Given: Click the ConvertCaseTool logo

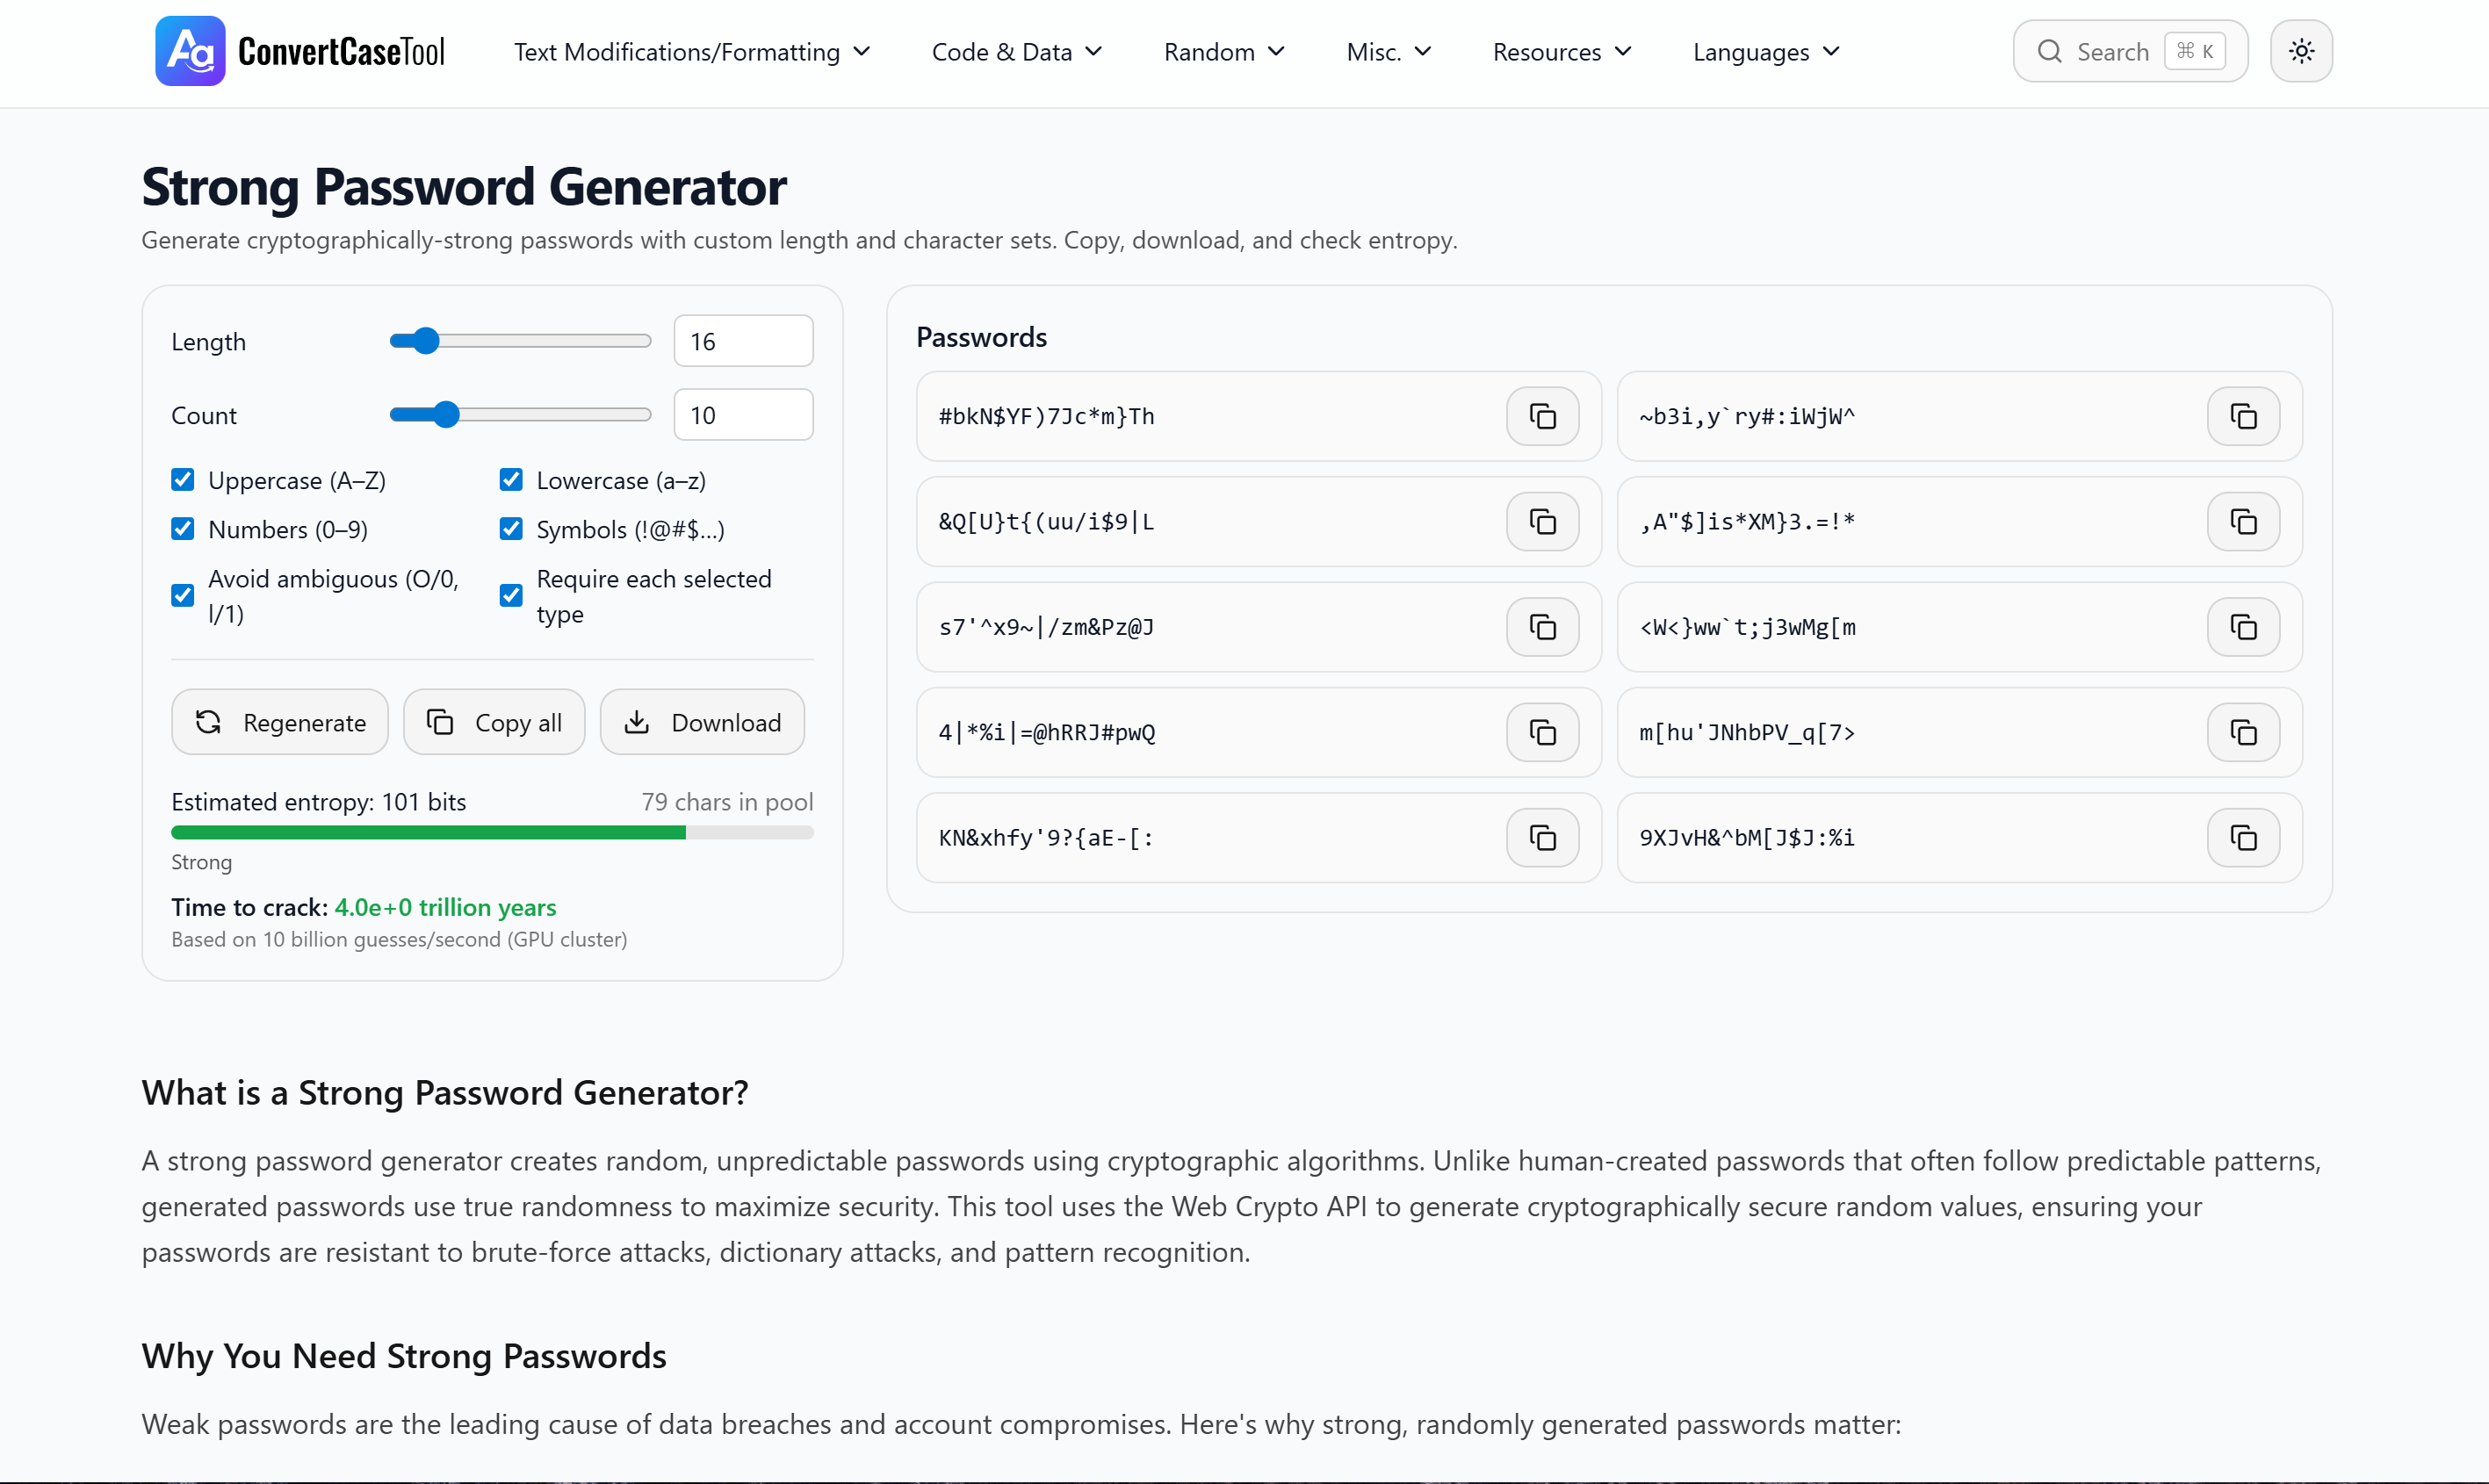Looking at the screenshot, I should [x=298, y=50].
